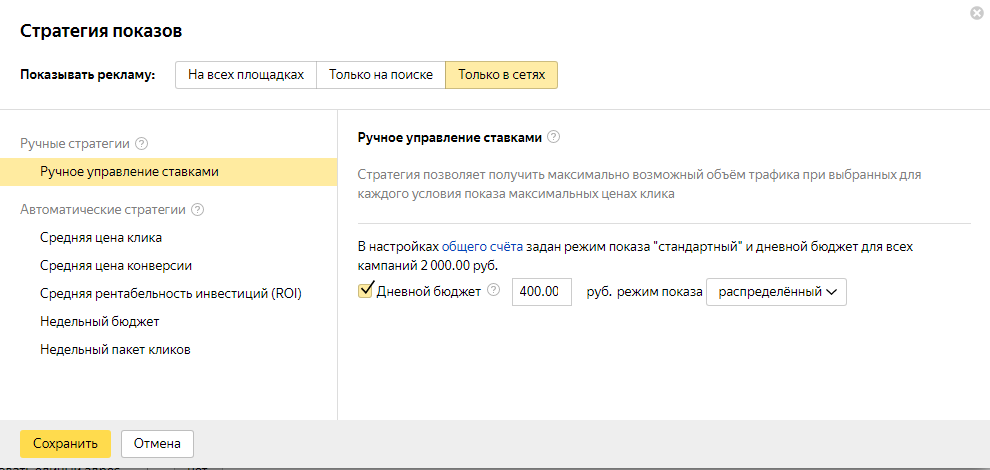Select the На всех площадках option
The height and width of the screenshot is (470, 990).
[x=246, y=76]
